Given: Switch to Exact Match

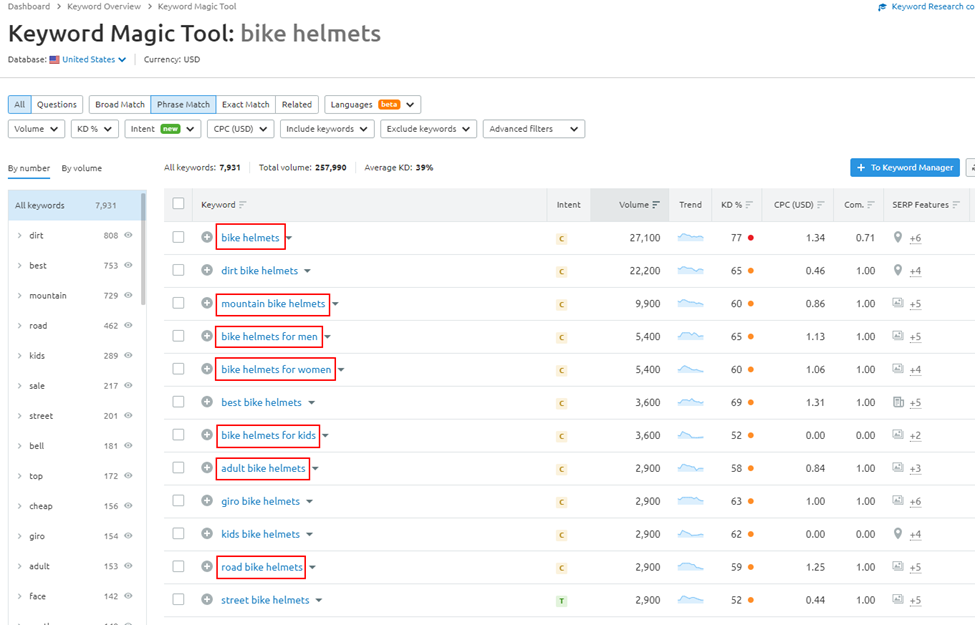Looking at the screenshot, I should click(246, 104).
